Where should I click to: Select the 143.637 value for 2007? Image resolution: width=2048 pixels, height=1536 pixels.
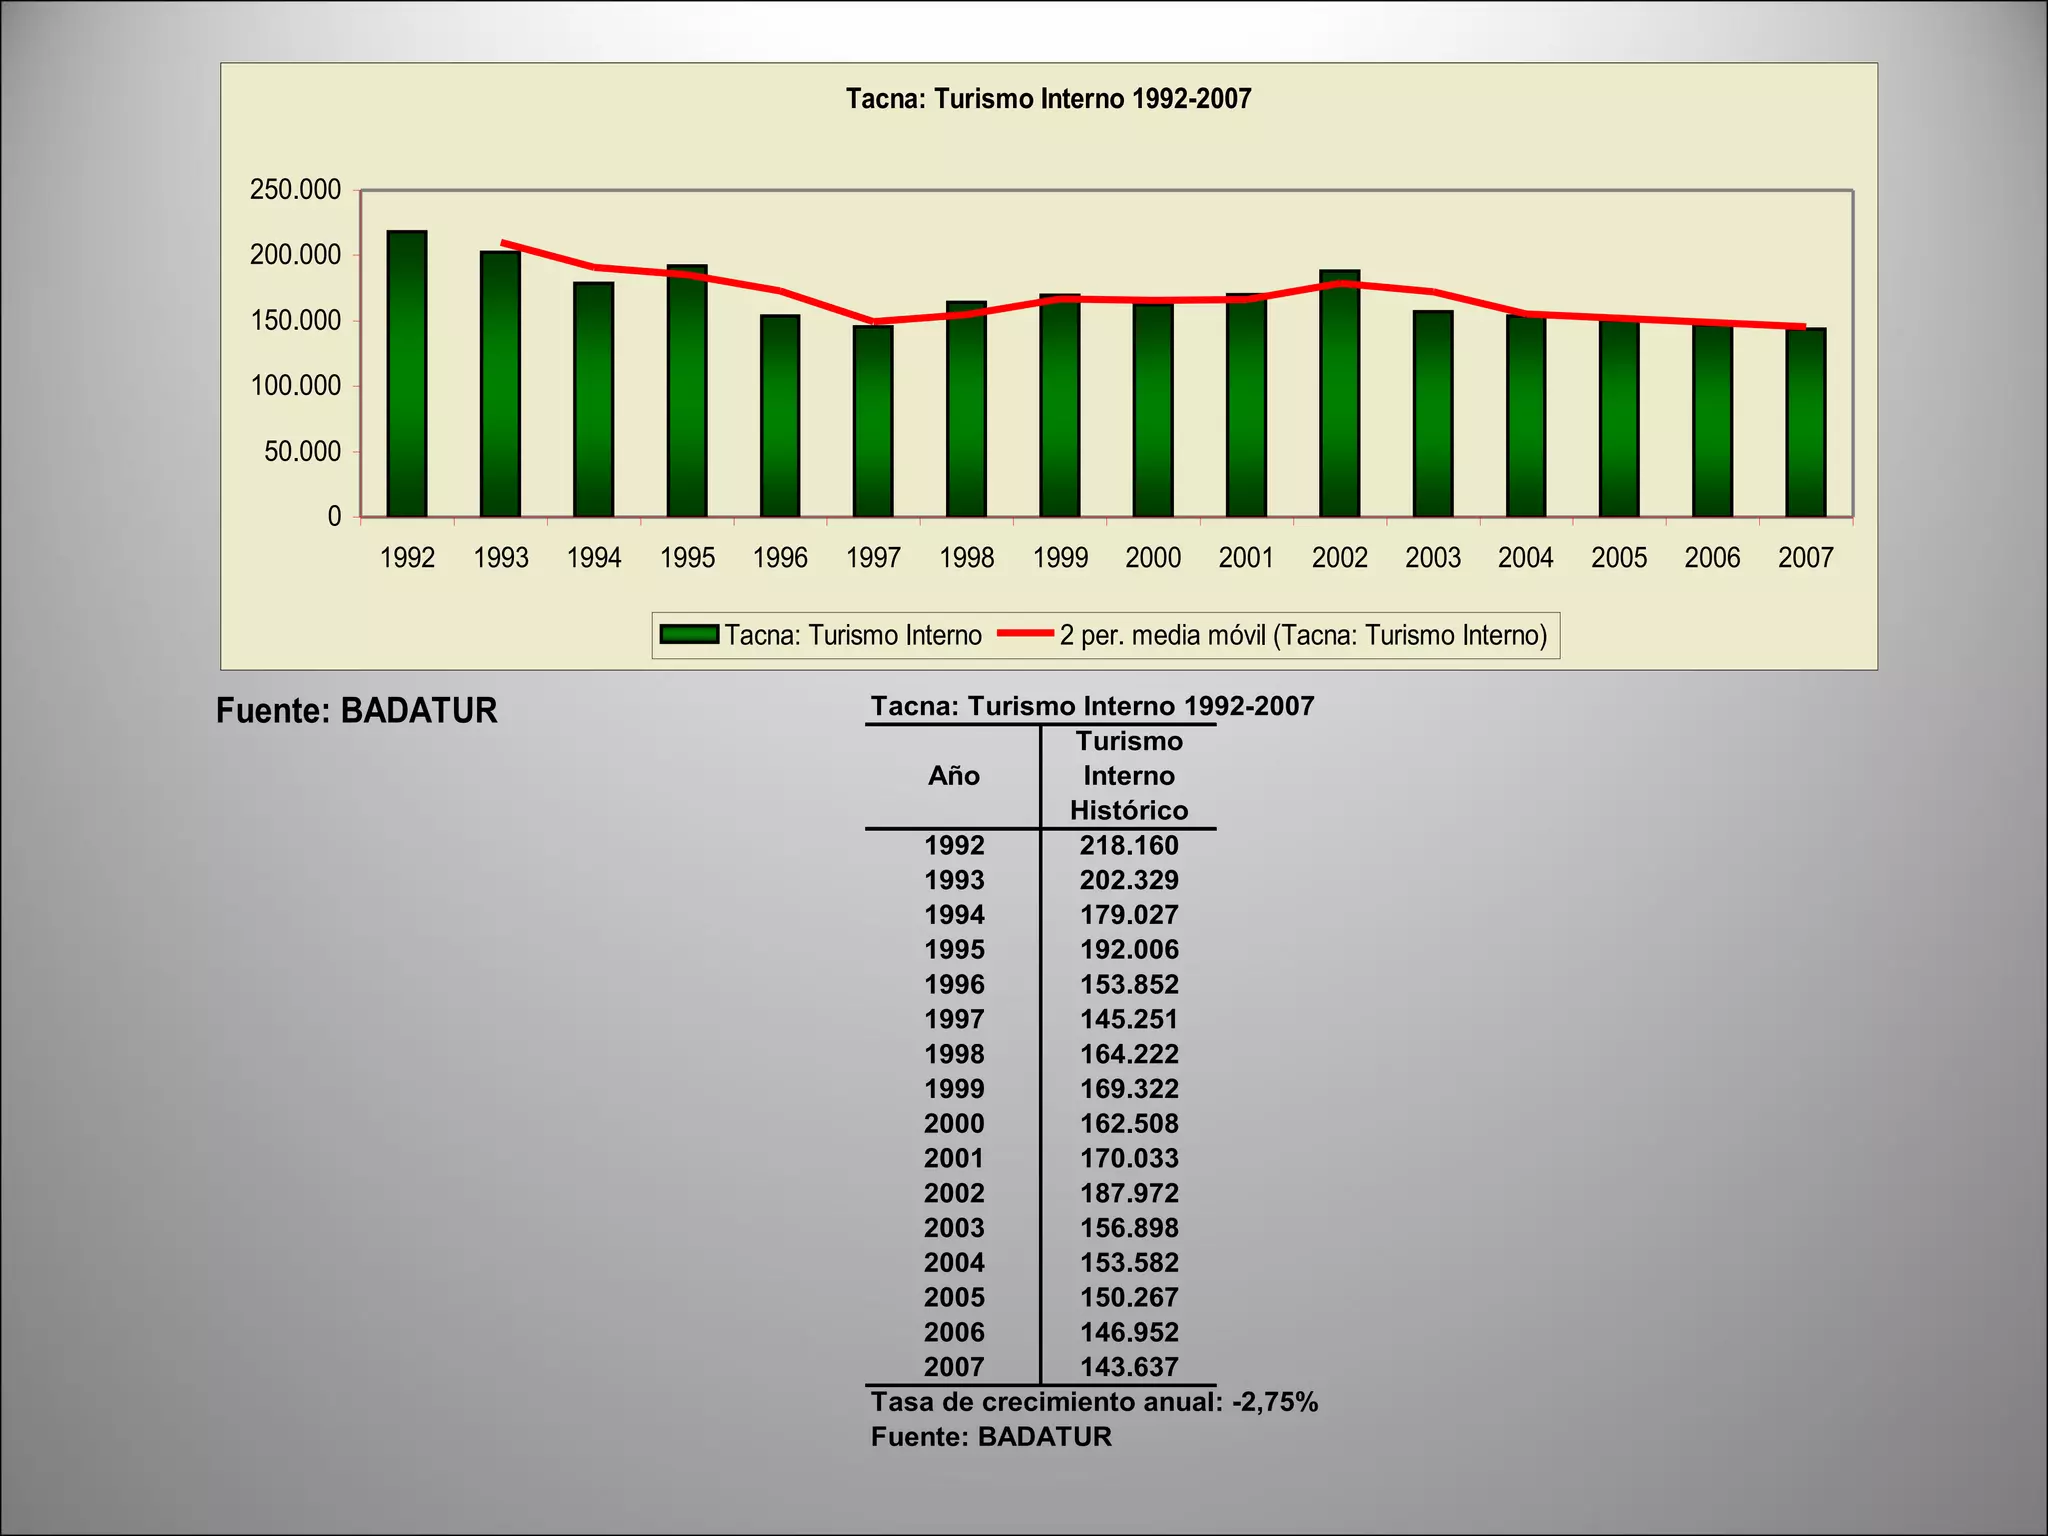[x=1129, y=1367]
